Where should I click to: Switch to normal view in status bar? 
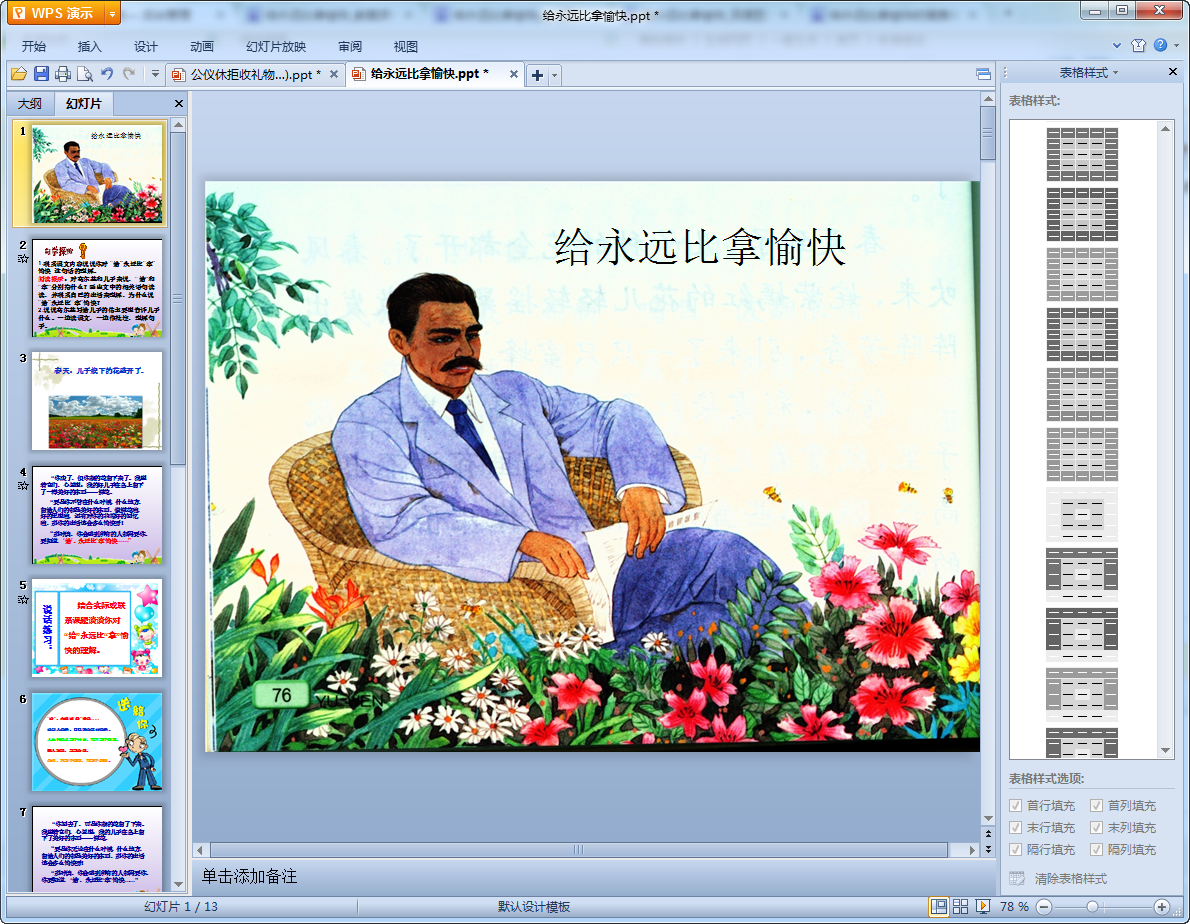click(x=939, y=907)
